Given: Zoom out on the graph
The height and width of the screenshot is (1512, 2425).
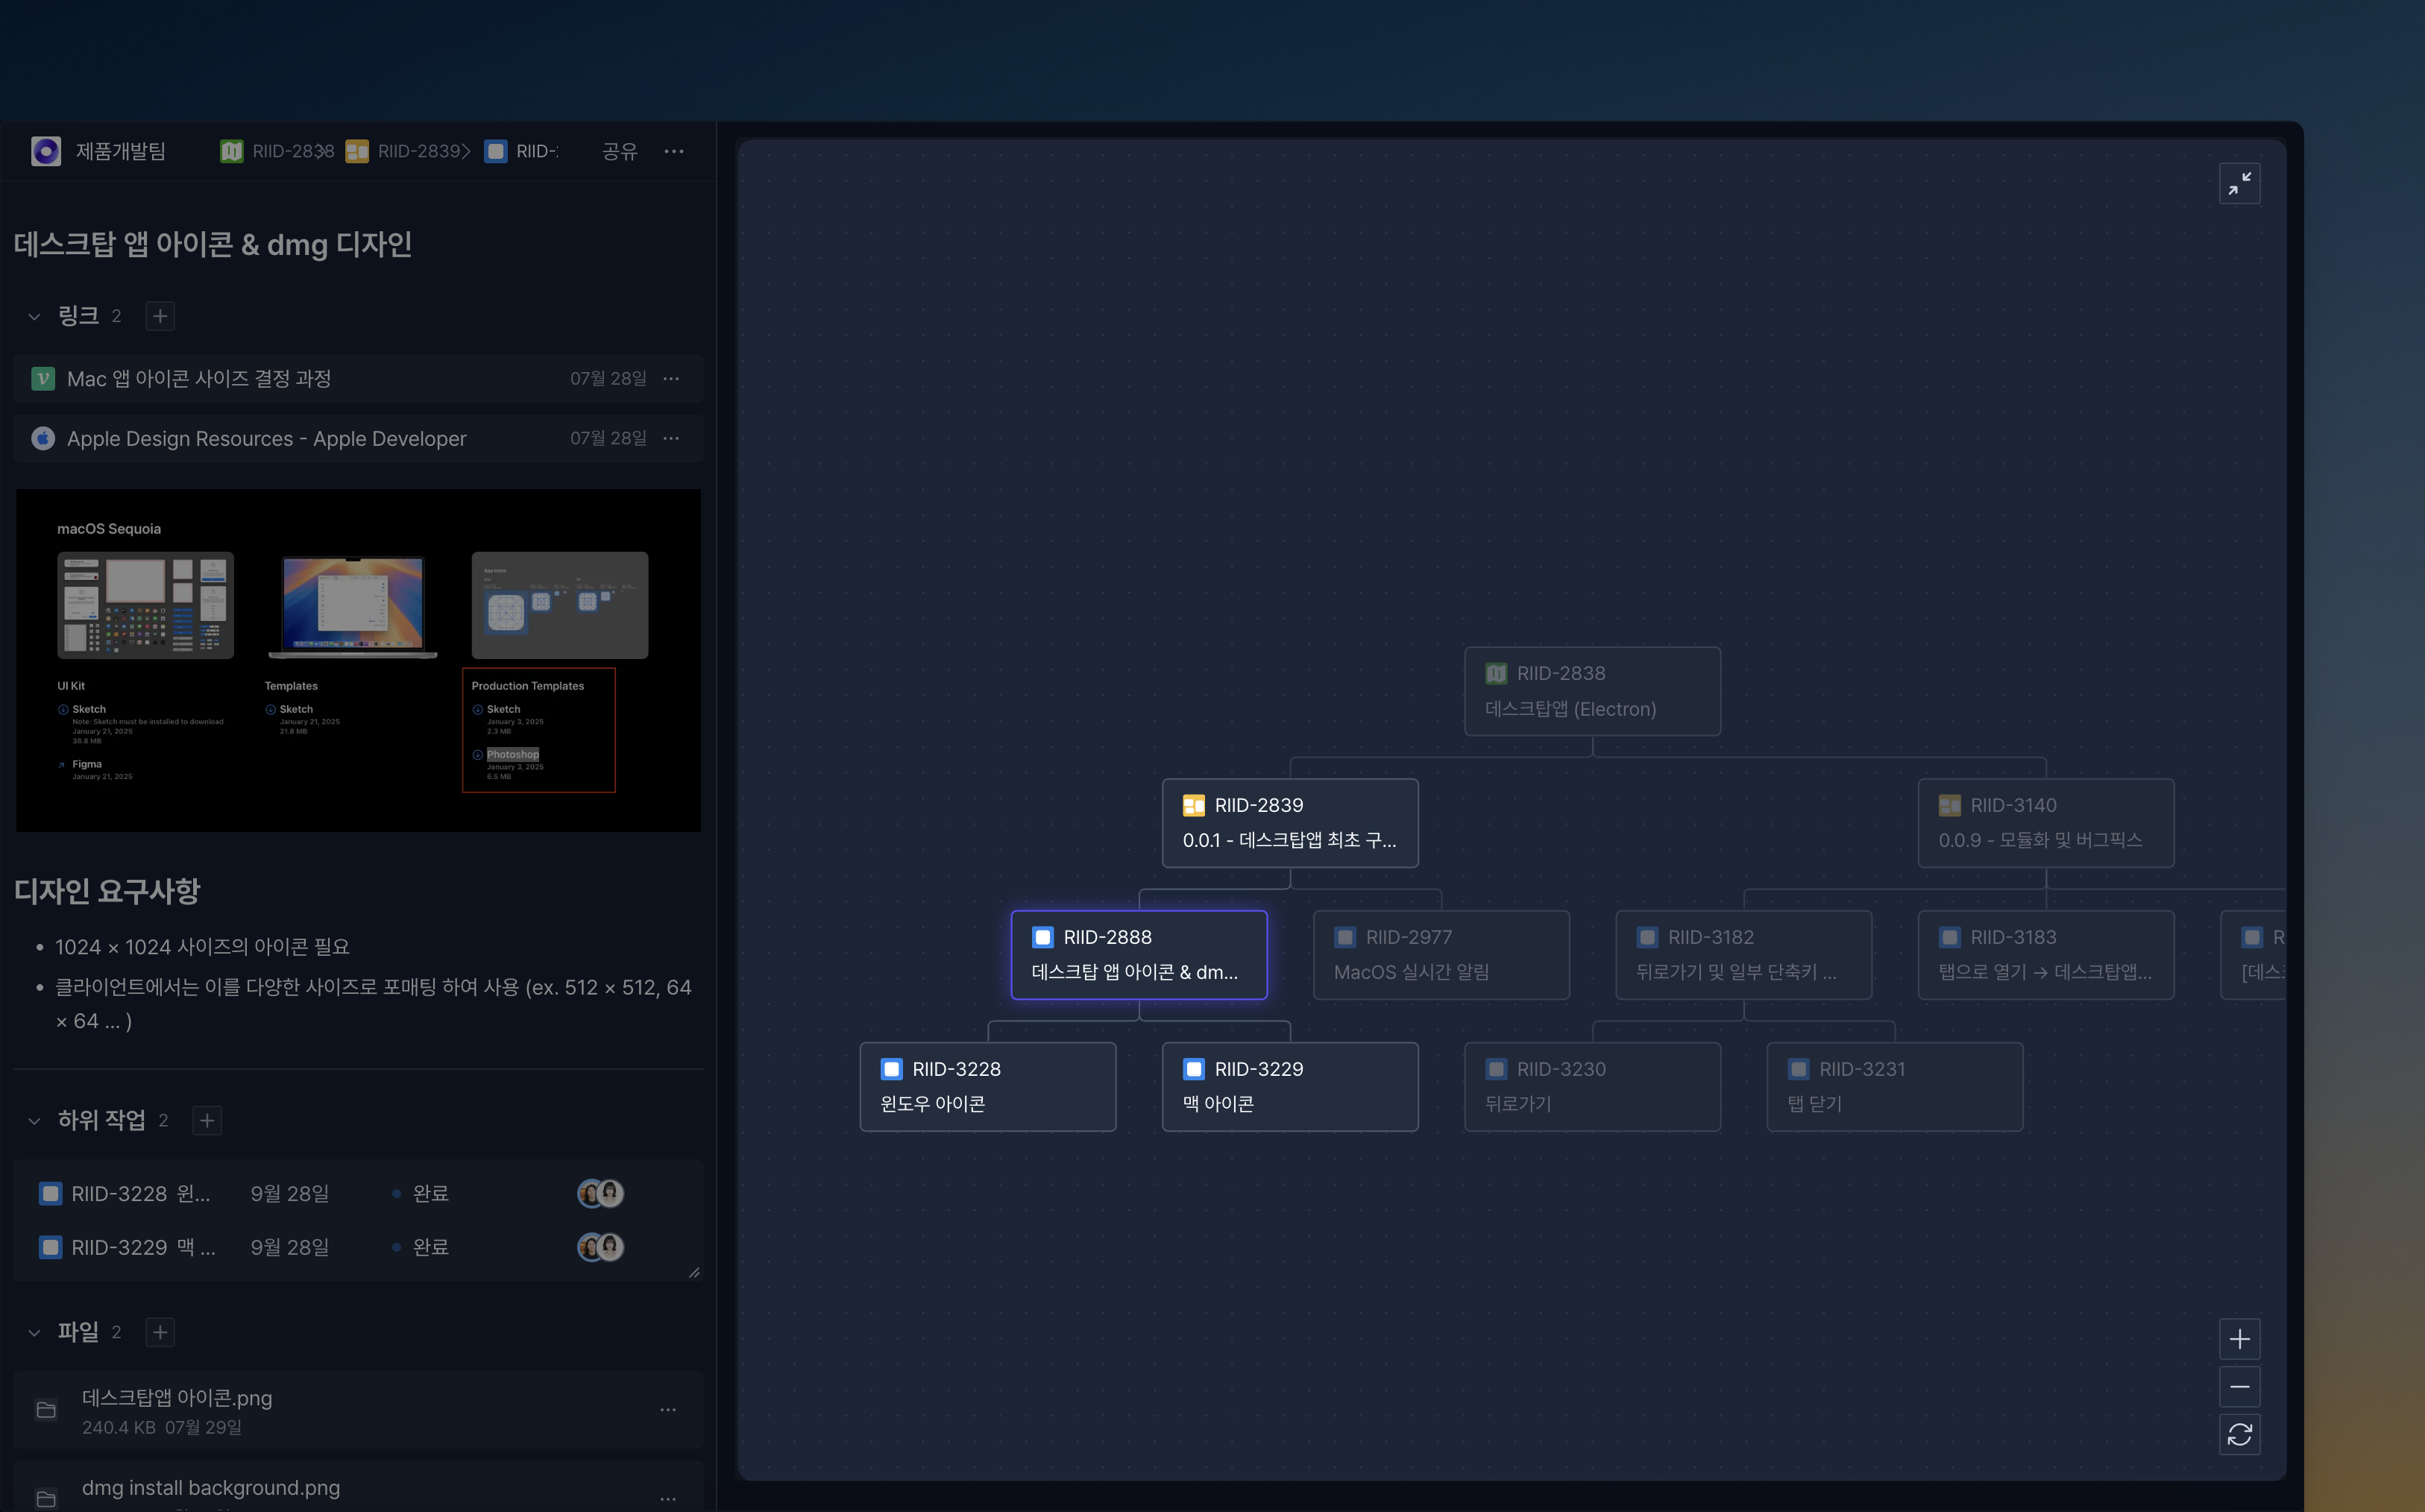Looking at the screenshot, I should (2240, 1387).
